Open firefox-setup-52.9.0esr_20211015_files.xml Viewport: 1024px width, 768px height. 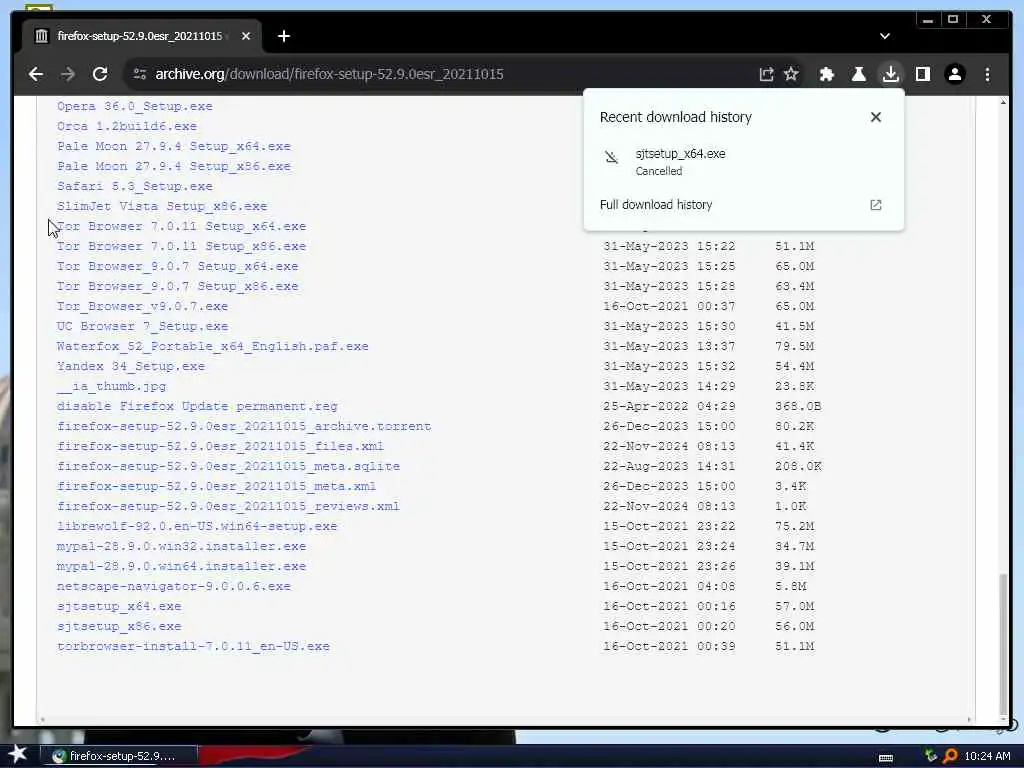(221, 446)
